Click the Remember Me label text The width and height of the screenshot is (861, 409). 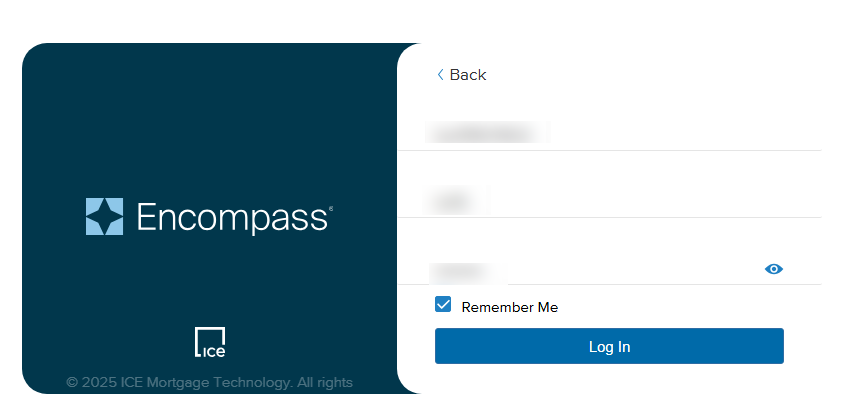(x=509, y=307)
